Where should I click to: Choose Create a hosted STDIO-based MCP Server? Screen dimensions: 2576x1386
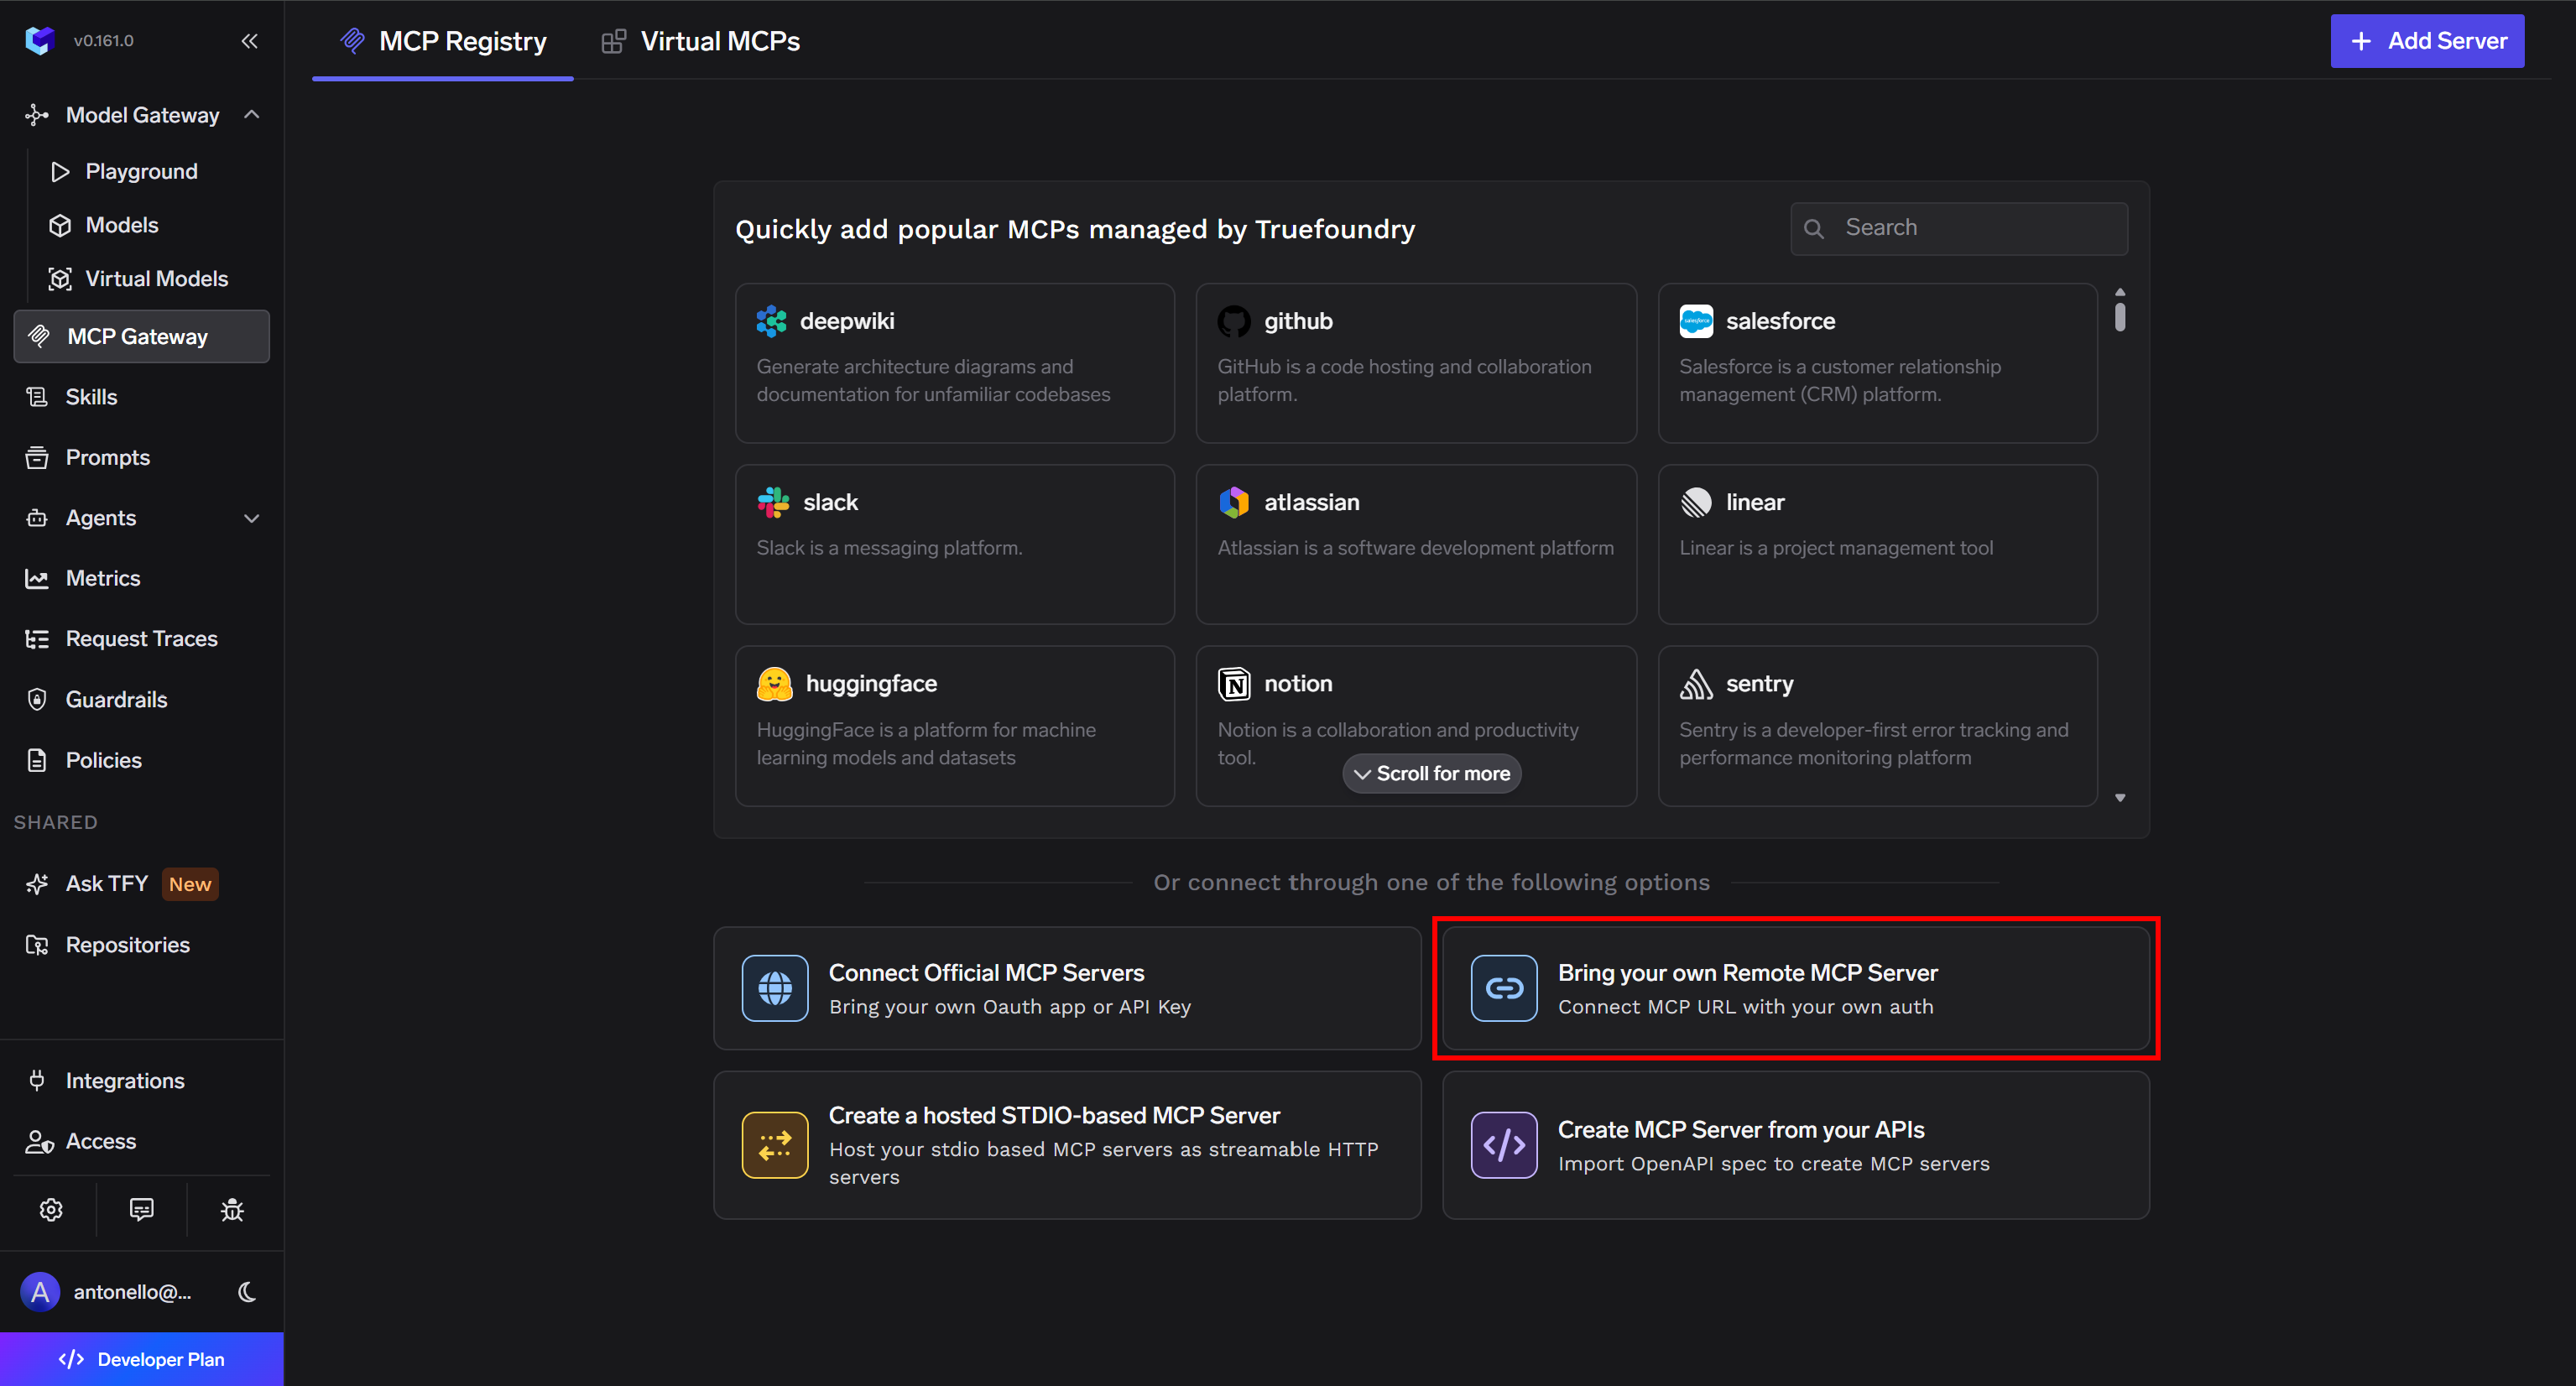(x=1067, y=1145)
